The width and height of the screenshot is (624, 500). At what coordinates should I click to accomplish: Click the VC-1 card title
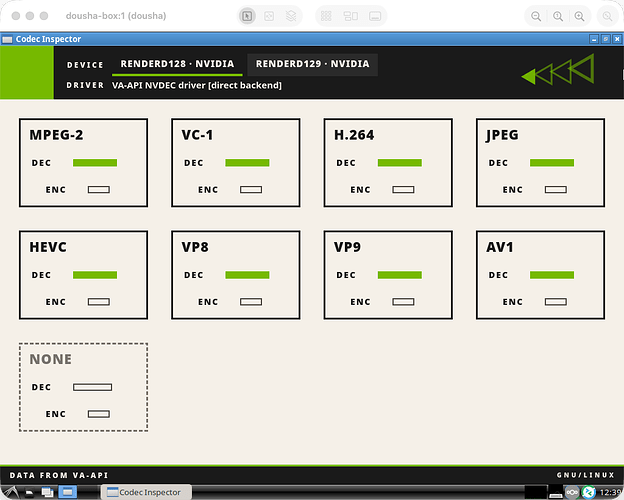pyautogui.click(x=197, y=135)
